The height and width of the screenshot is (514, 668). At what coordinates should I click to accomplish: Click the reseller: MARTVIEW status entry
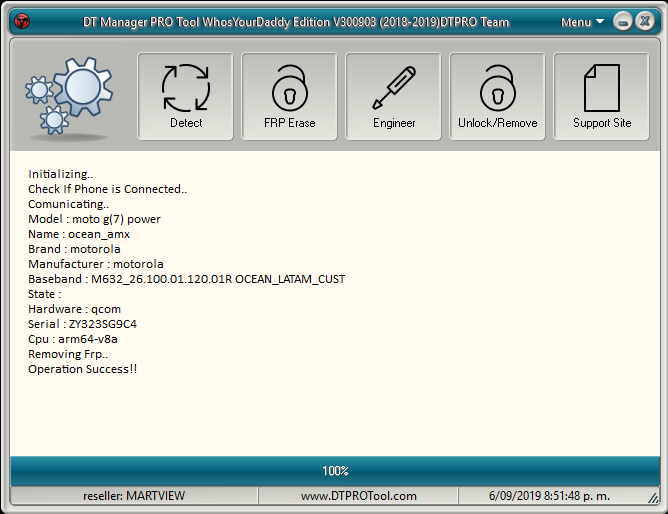(134, 496)
